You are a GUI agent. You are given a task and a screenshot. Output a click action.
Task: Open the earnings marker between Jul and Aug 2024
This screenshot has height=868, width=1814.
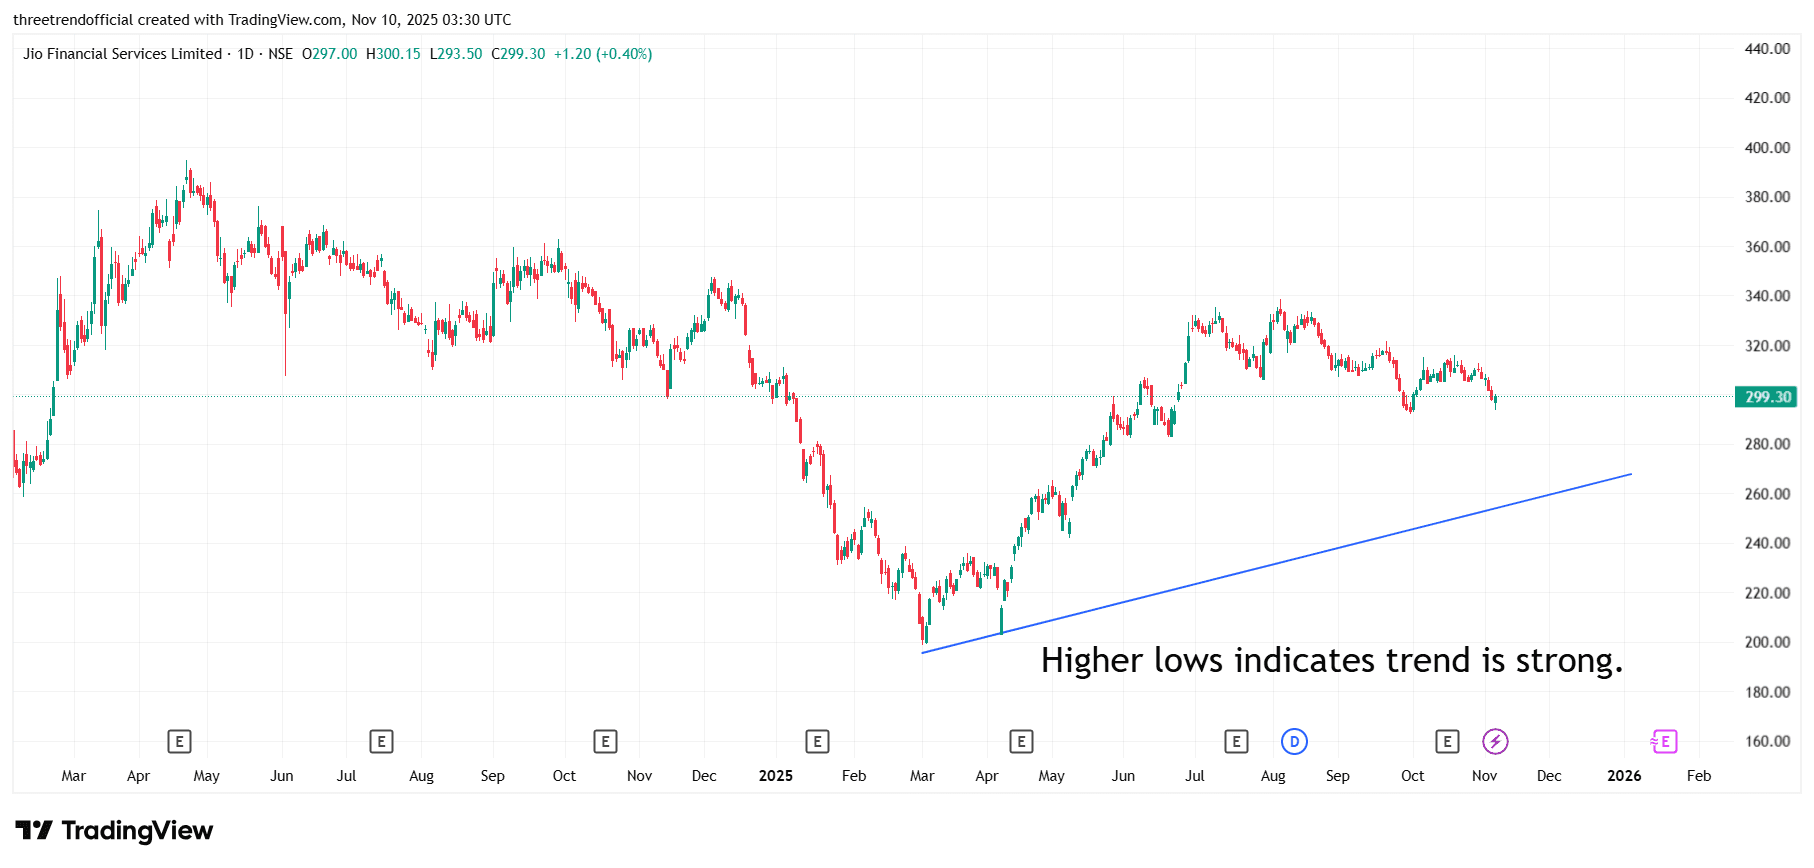coord(381,742)
